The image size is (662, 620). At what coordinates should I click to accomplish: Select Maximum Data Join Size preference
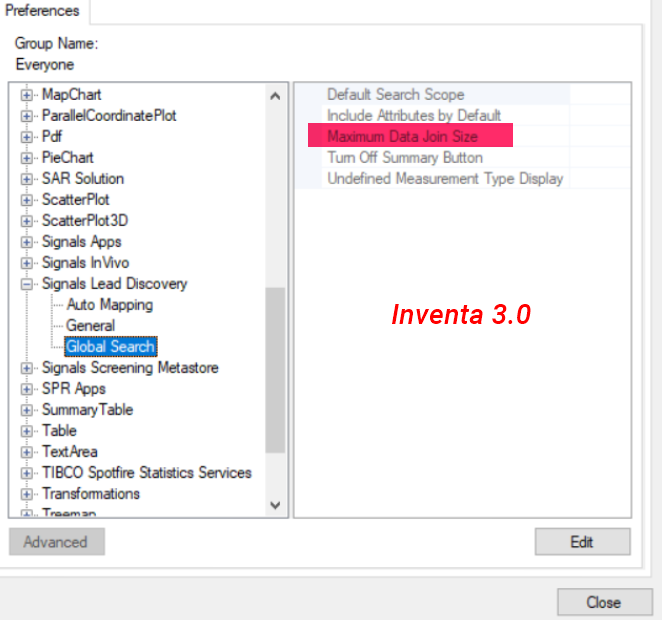tap(402, 137)
